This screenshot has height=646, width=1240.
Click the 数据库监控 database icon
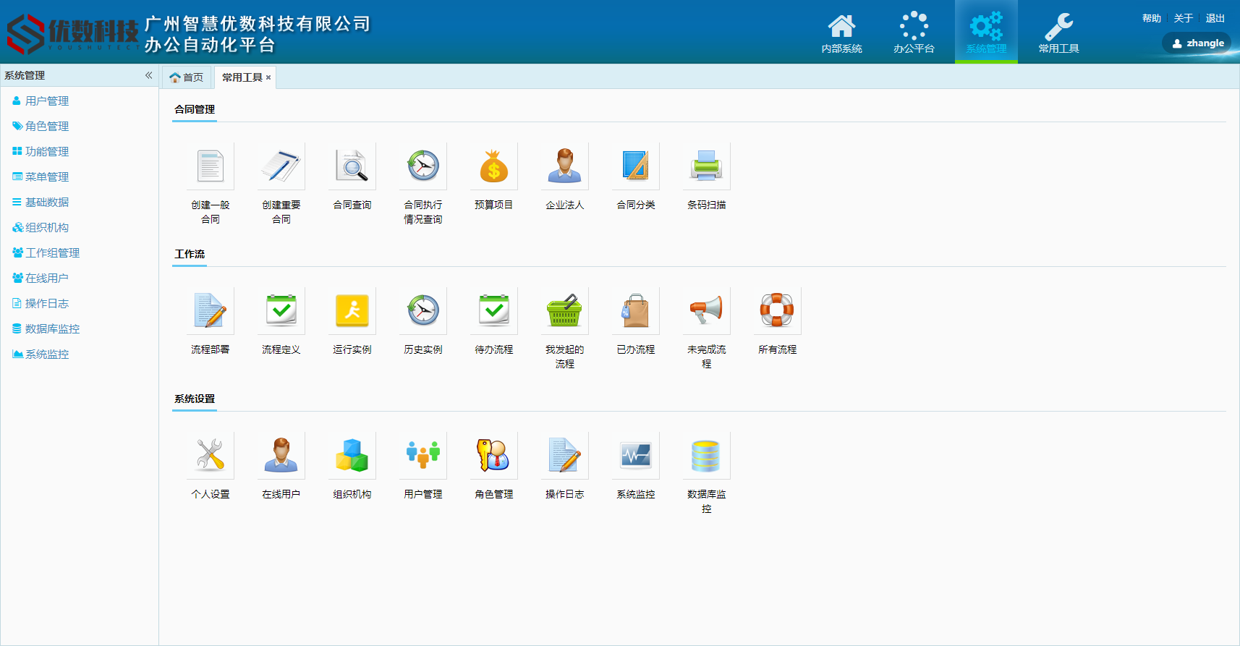pos(706,456)
